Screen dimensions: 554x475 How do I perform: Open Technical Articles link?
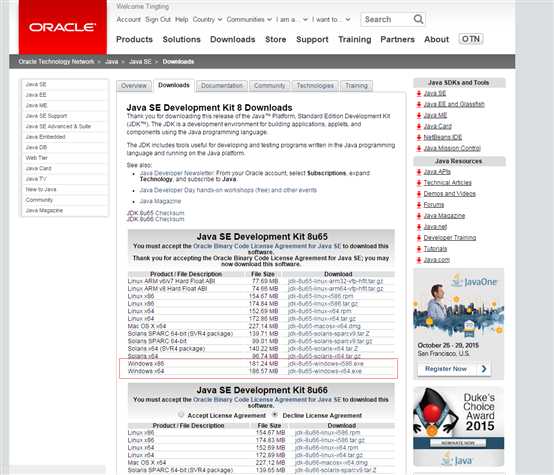447,183
